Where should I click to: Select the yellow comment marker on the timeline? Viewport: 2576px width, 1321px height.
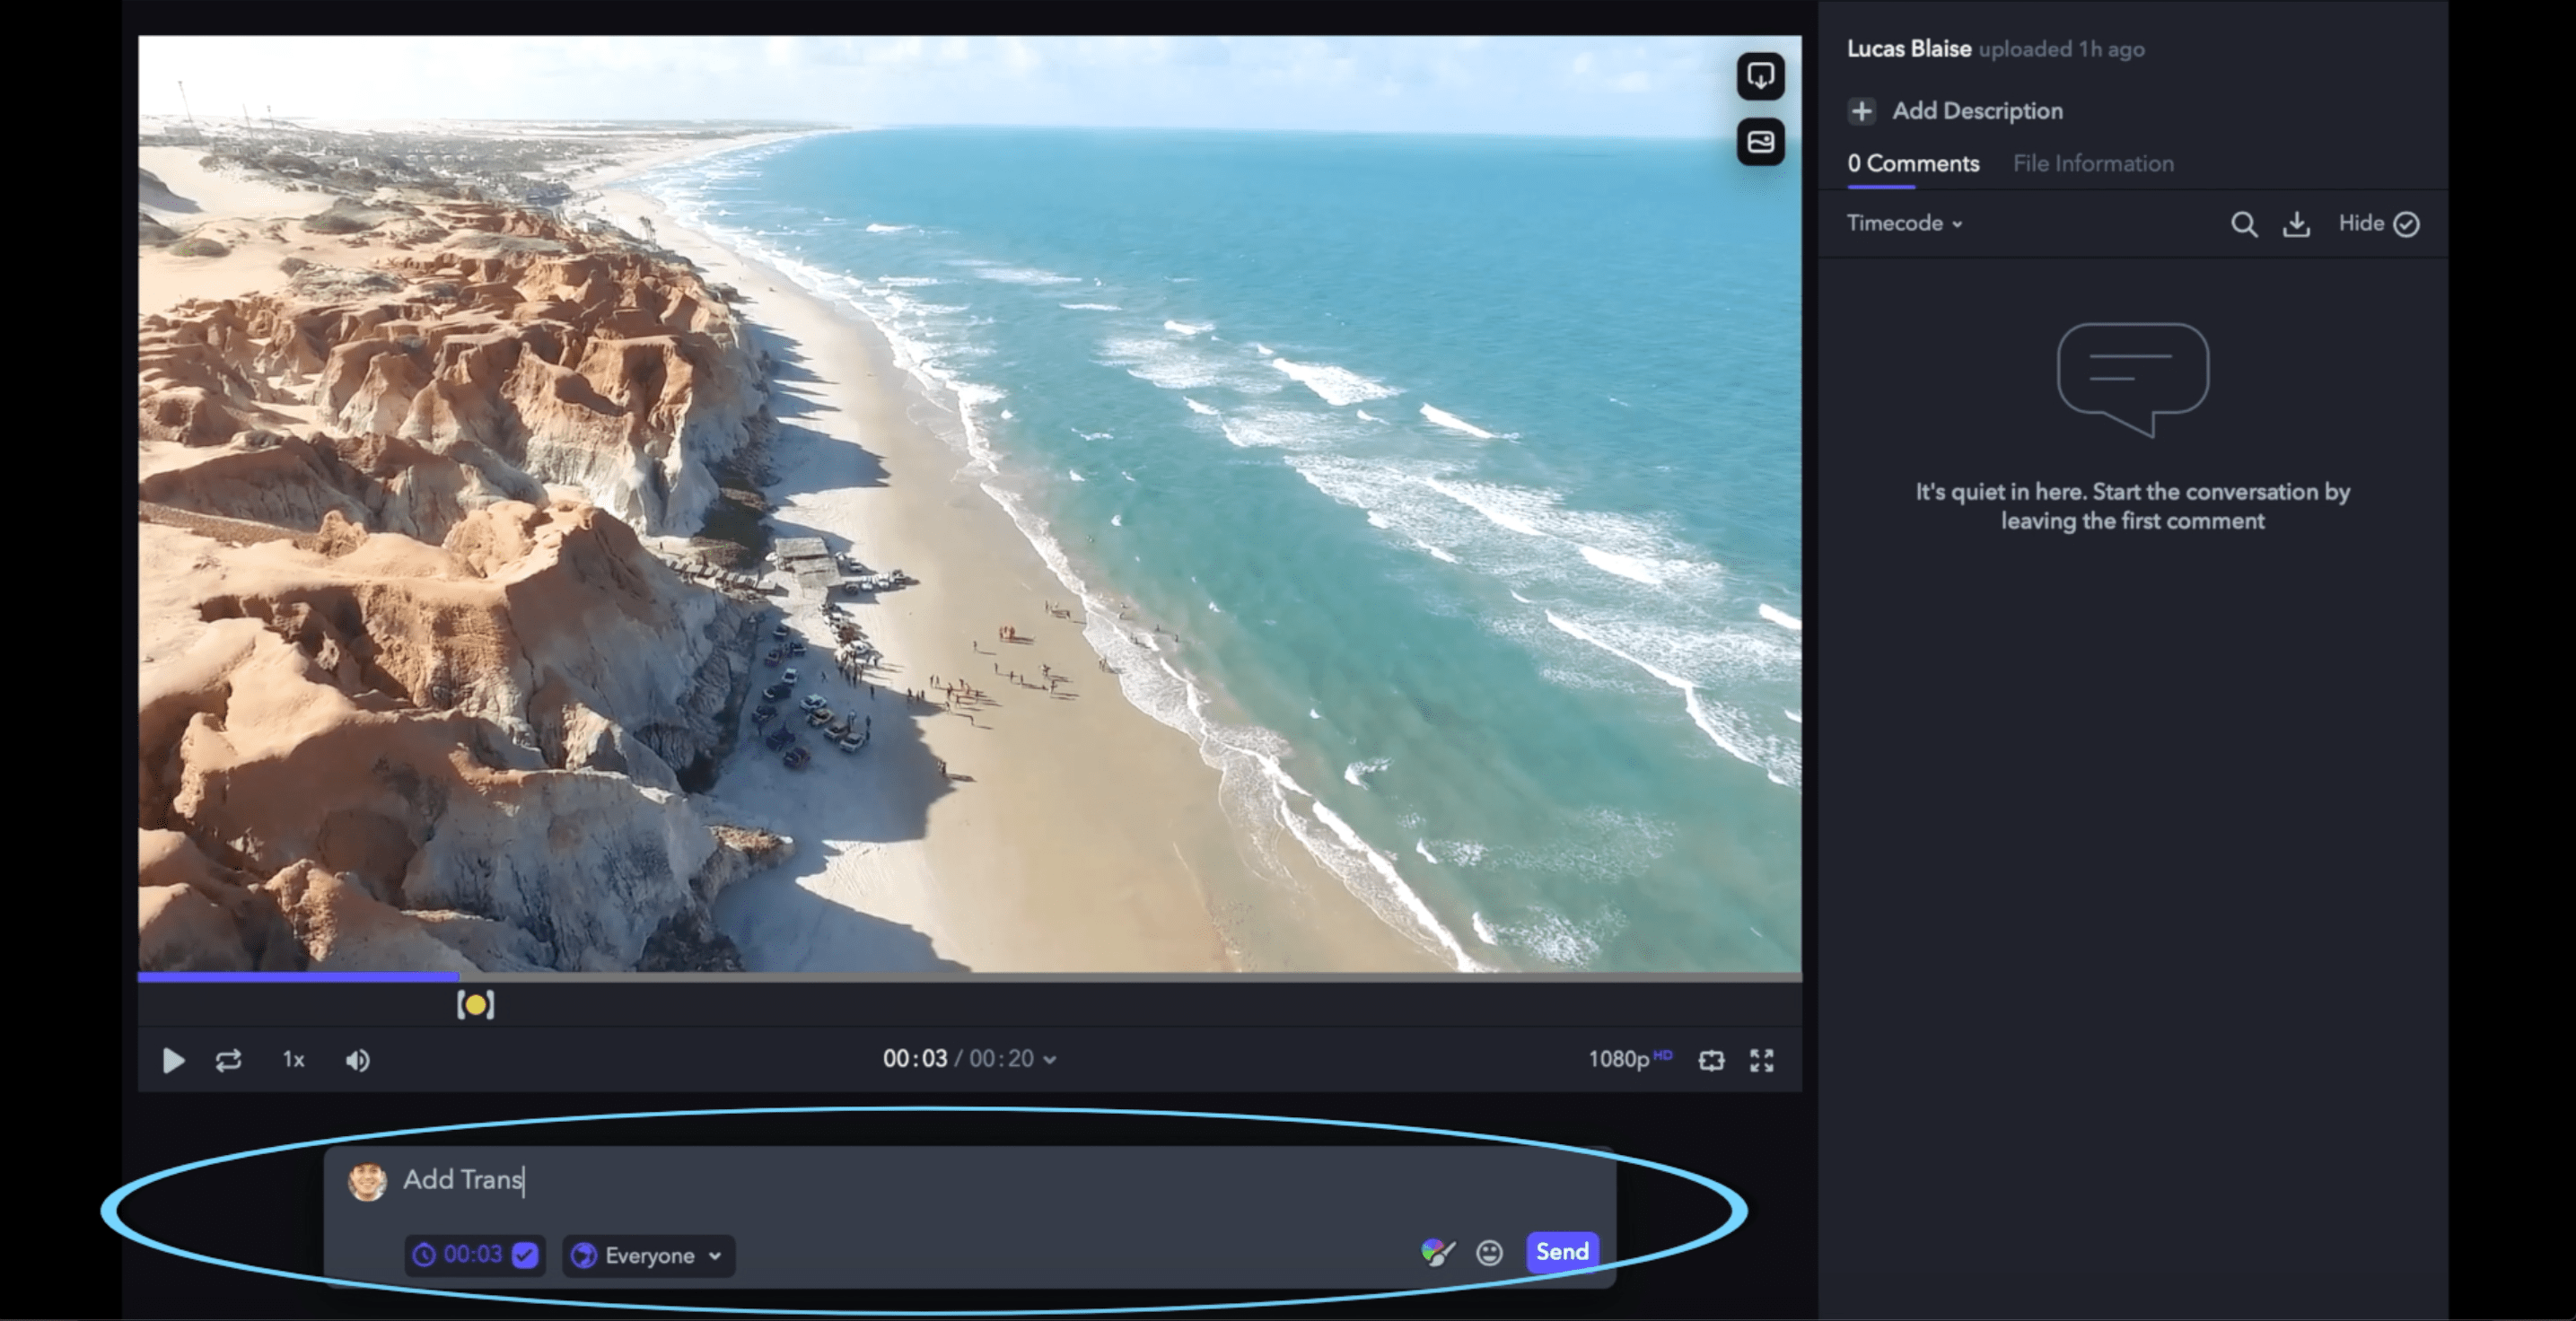click(477, 1004)
